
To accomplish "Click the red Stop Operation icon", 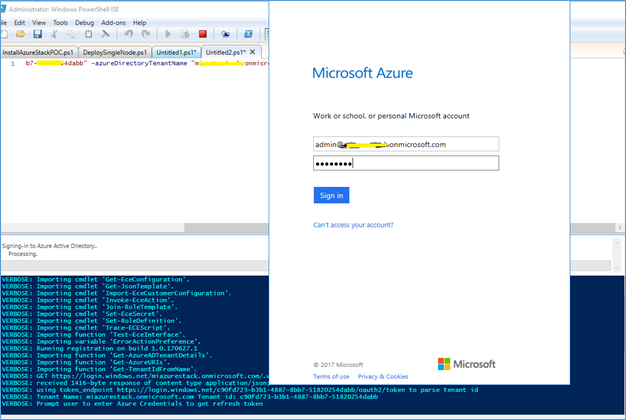I will [203, 34].
